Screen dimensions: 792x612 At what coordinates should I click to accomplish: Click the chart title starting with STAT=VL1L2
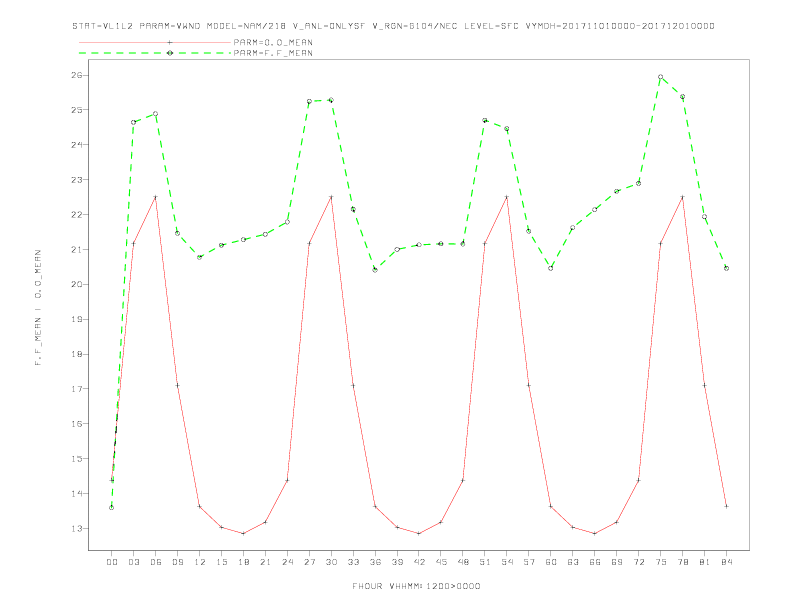click(393, 26)
